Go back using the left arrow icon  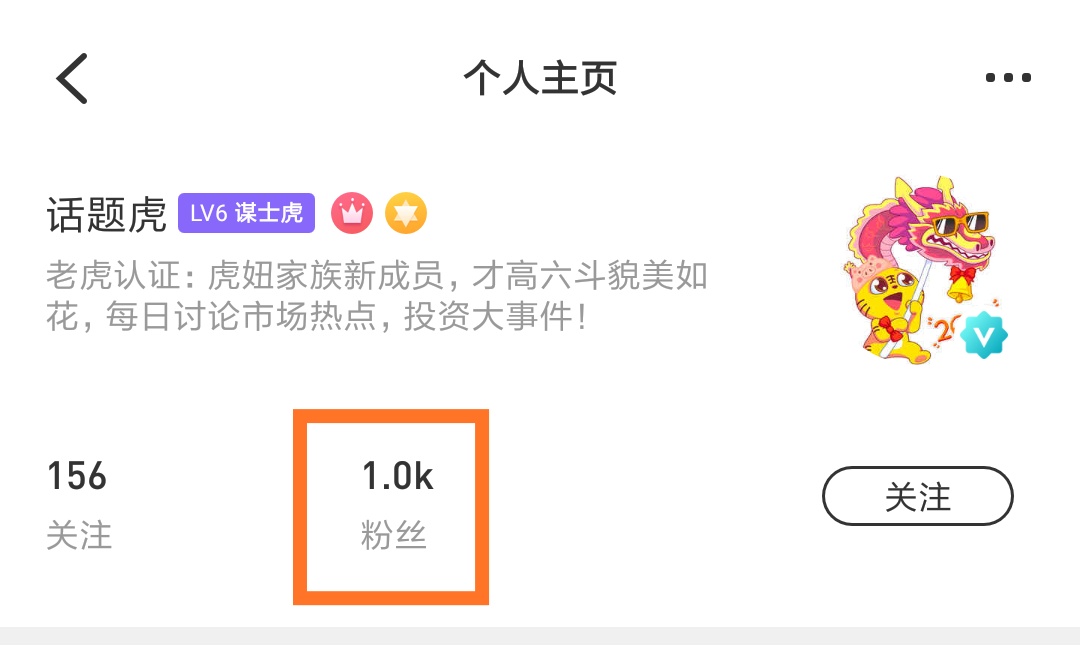[x=72, y=79]
